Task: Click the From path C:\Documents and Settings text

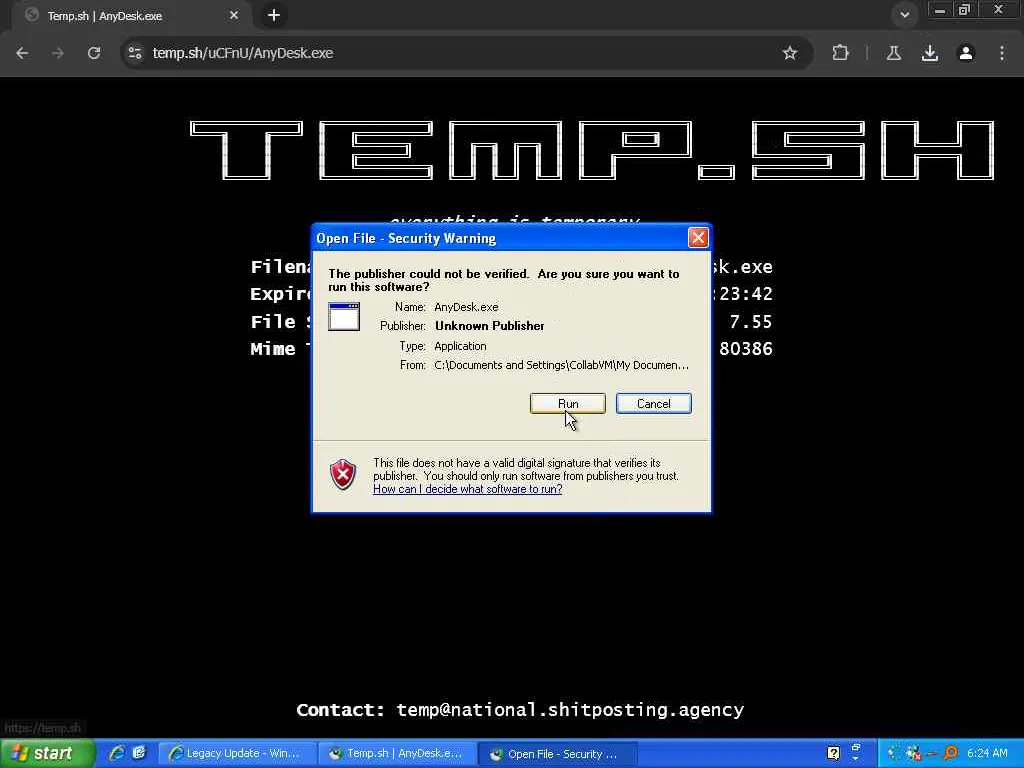Action: click(x=562, y=365)
